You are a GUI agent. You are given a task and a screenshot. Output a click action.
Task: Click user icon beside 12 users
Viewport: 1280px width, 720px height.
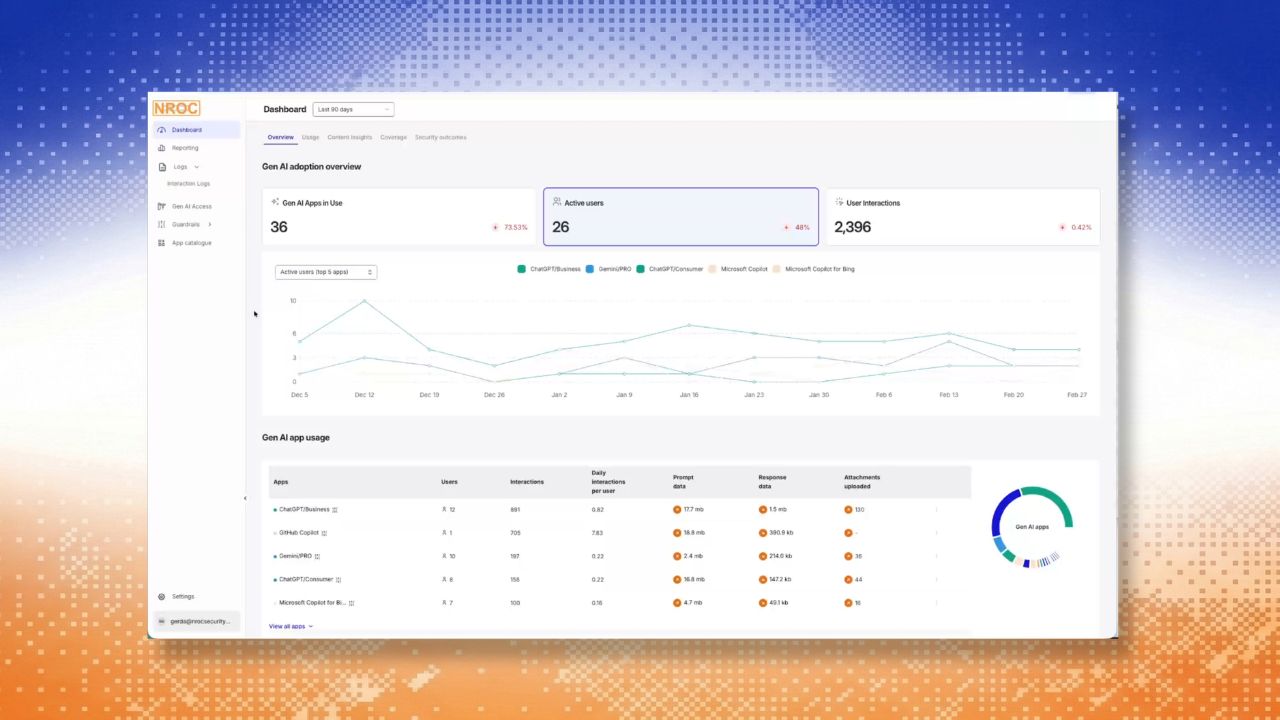[444, 510]
